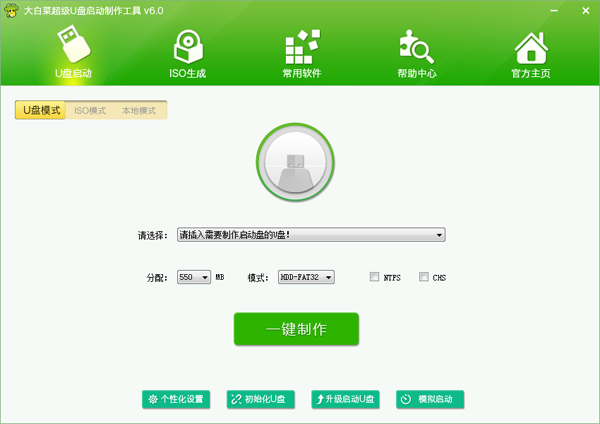The image size is (600, 424).
Task: Switch to the 本地模式 tab
Action: click(x=139, y=111)
